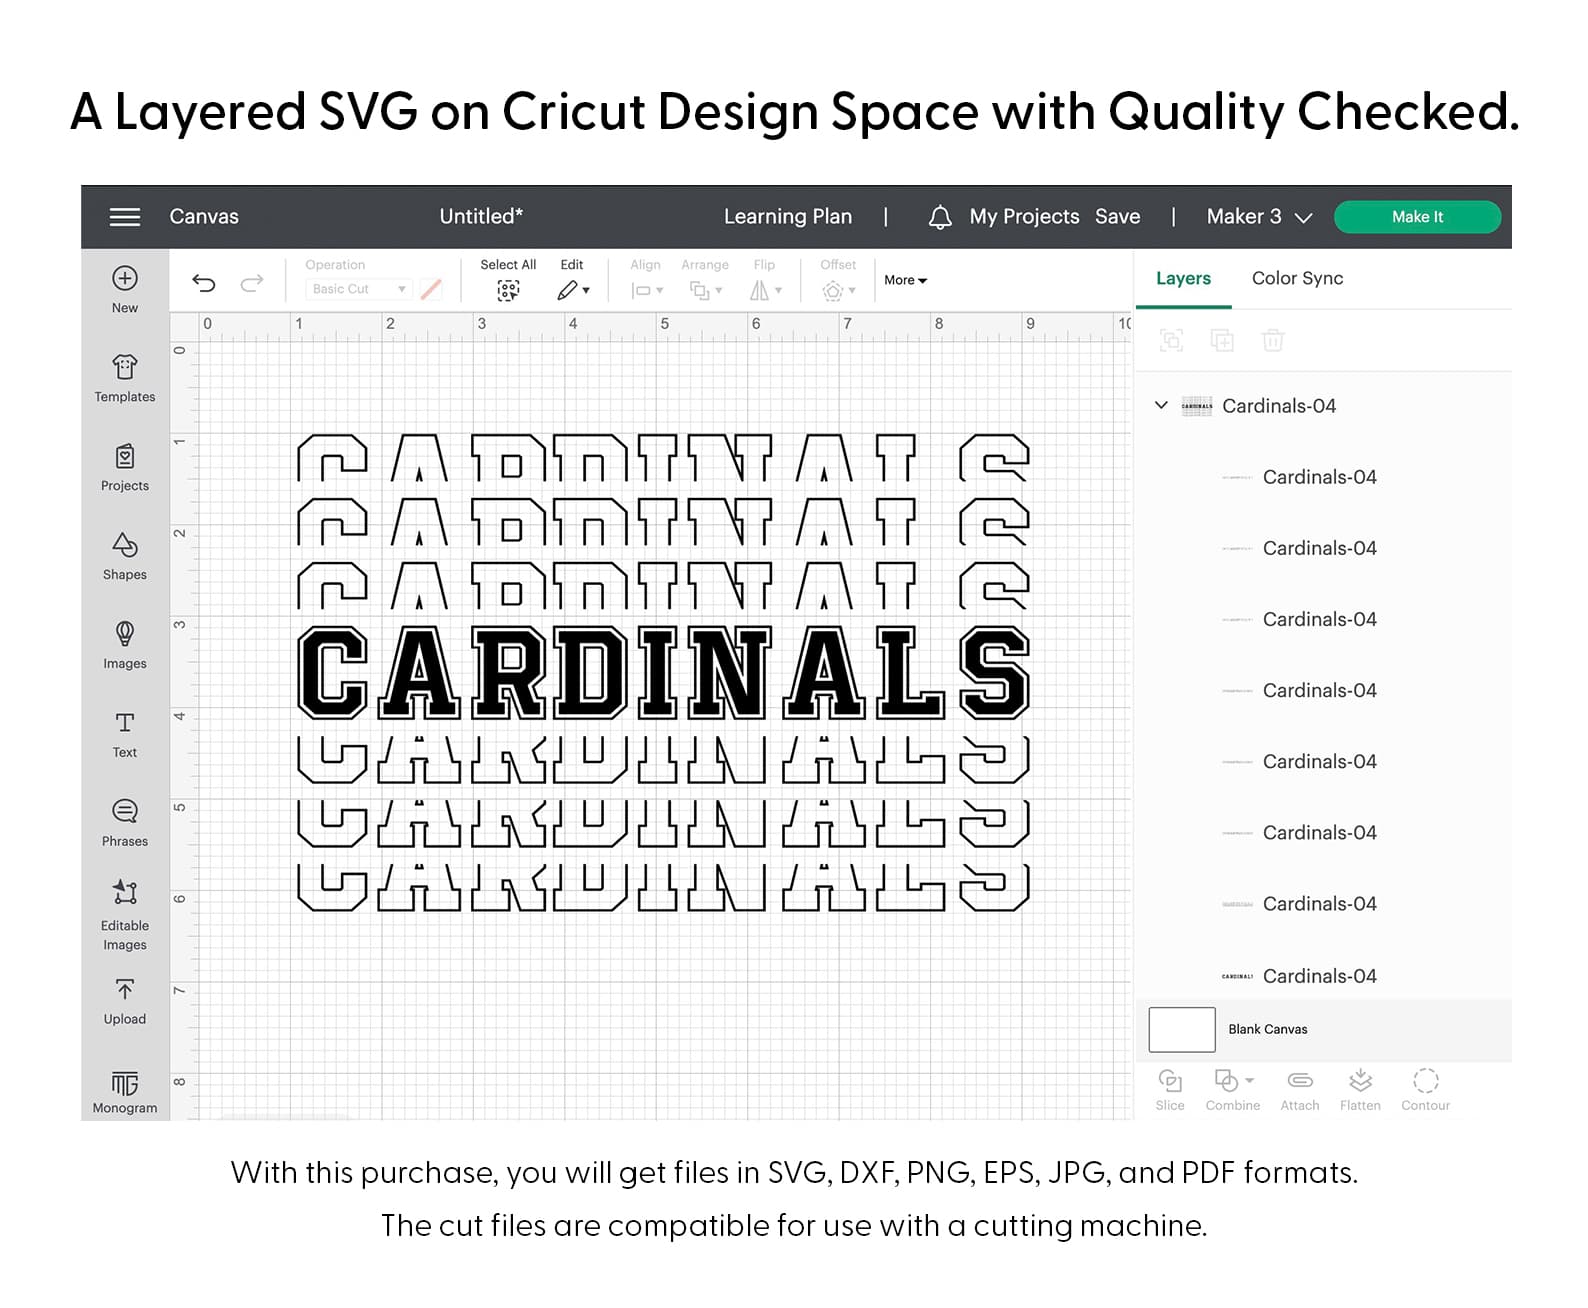
Task: Click the Duplicate icon in Layers panel
Action: click(1222, 340)
